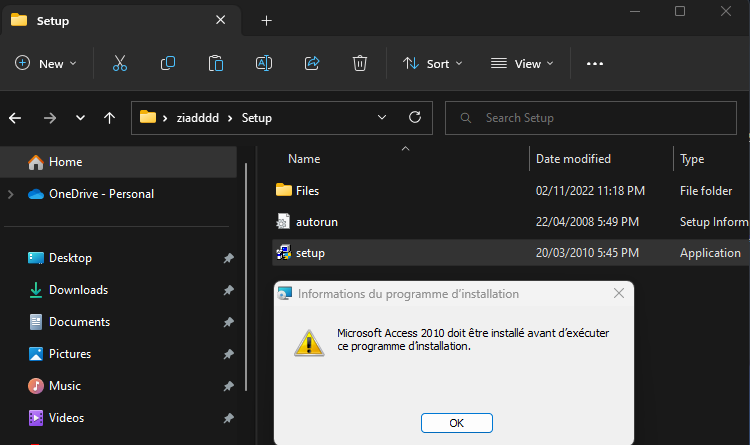The image size is (750, 445).
Task: Click the navigation pane scrollbar
Action: tap(246, 278)
